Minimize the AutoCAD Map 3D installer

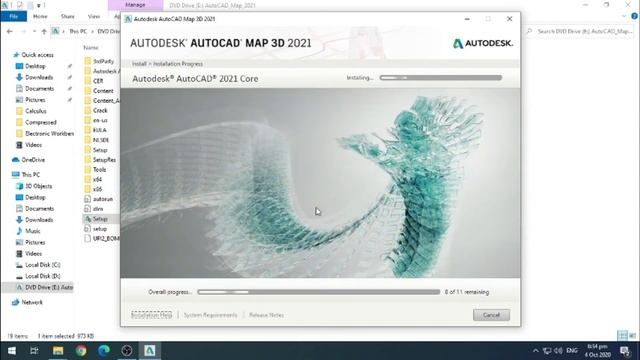467,19
